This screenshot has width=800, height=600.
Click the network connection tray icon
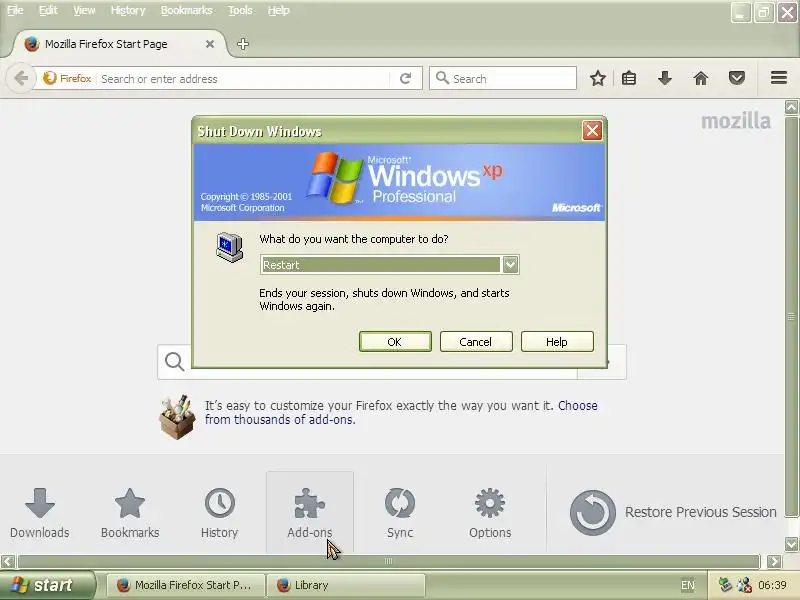(744, 585)
